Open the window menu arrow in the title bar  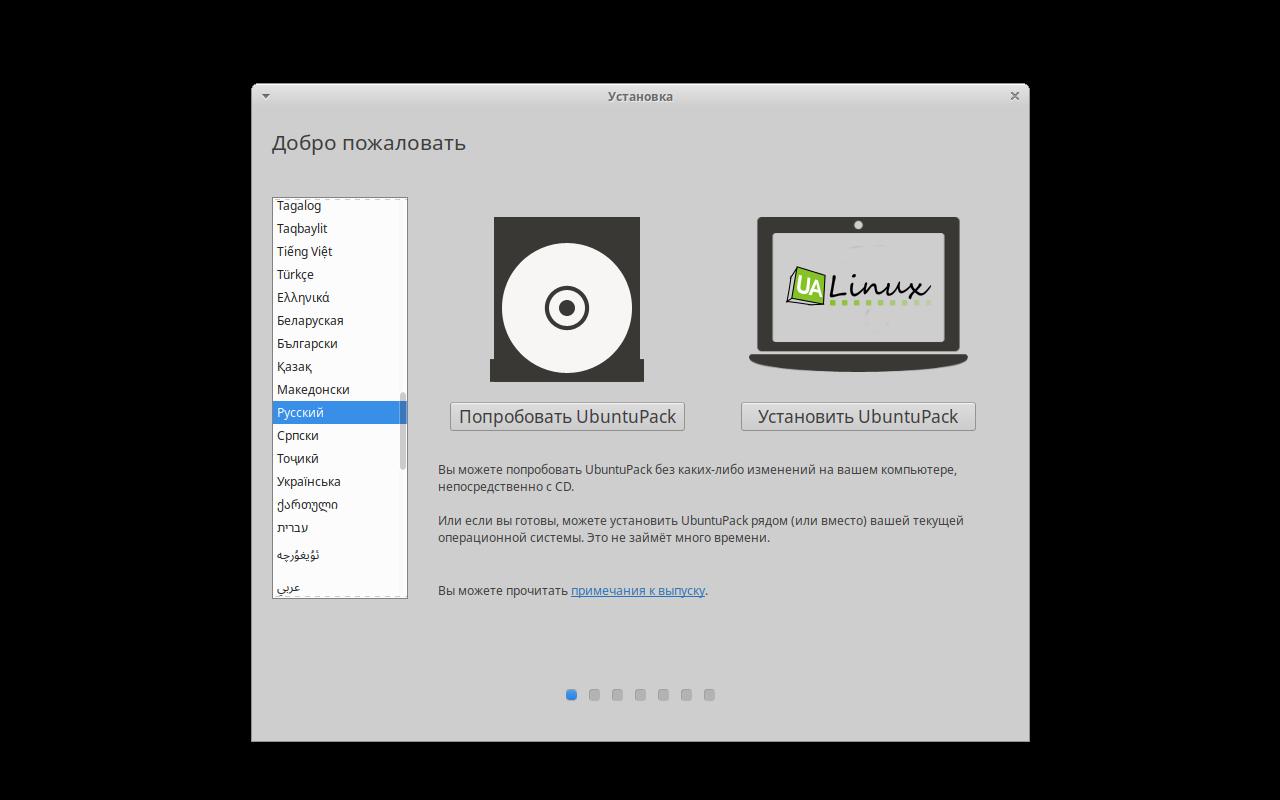point(266,96)
